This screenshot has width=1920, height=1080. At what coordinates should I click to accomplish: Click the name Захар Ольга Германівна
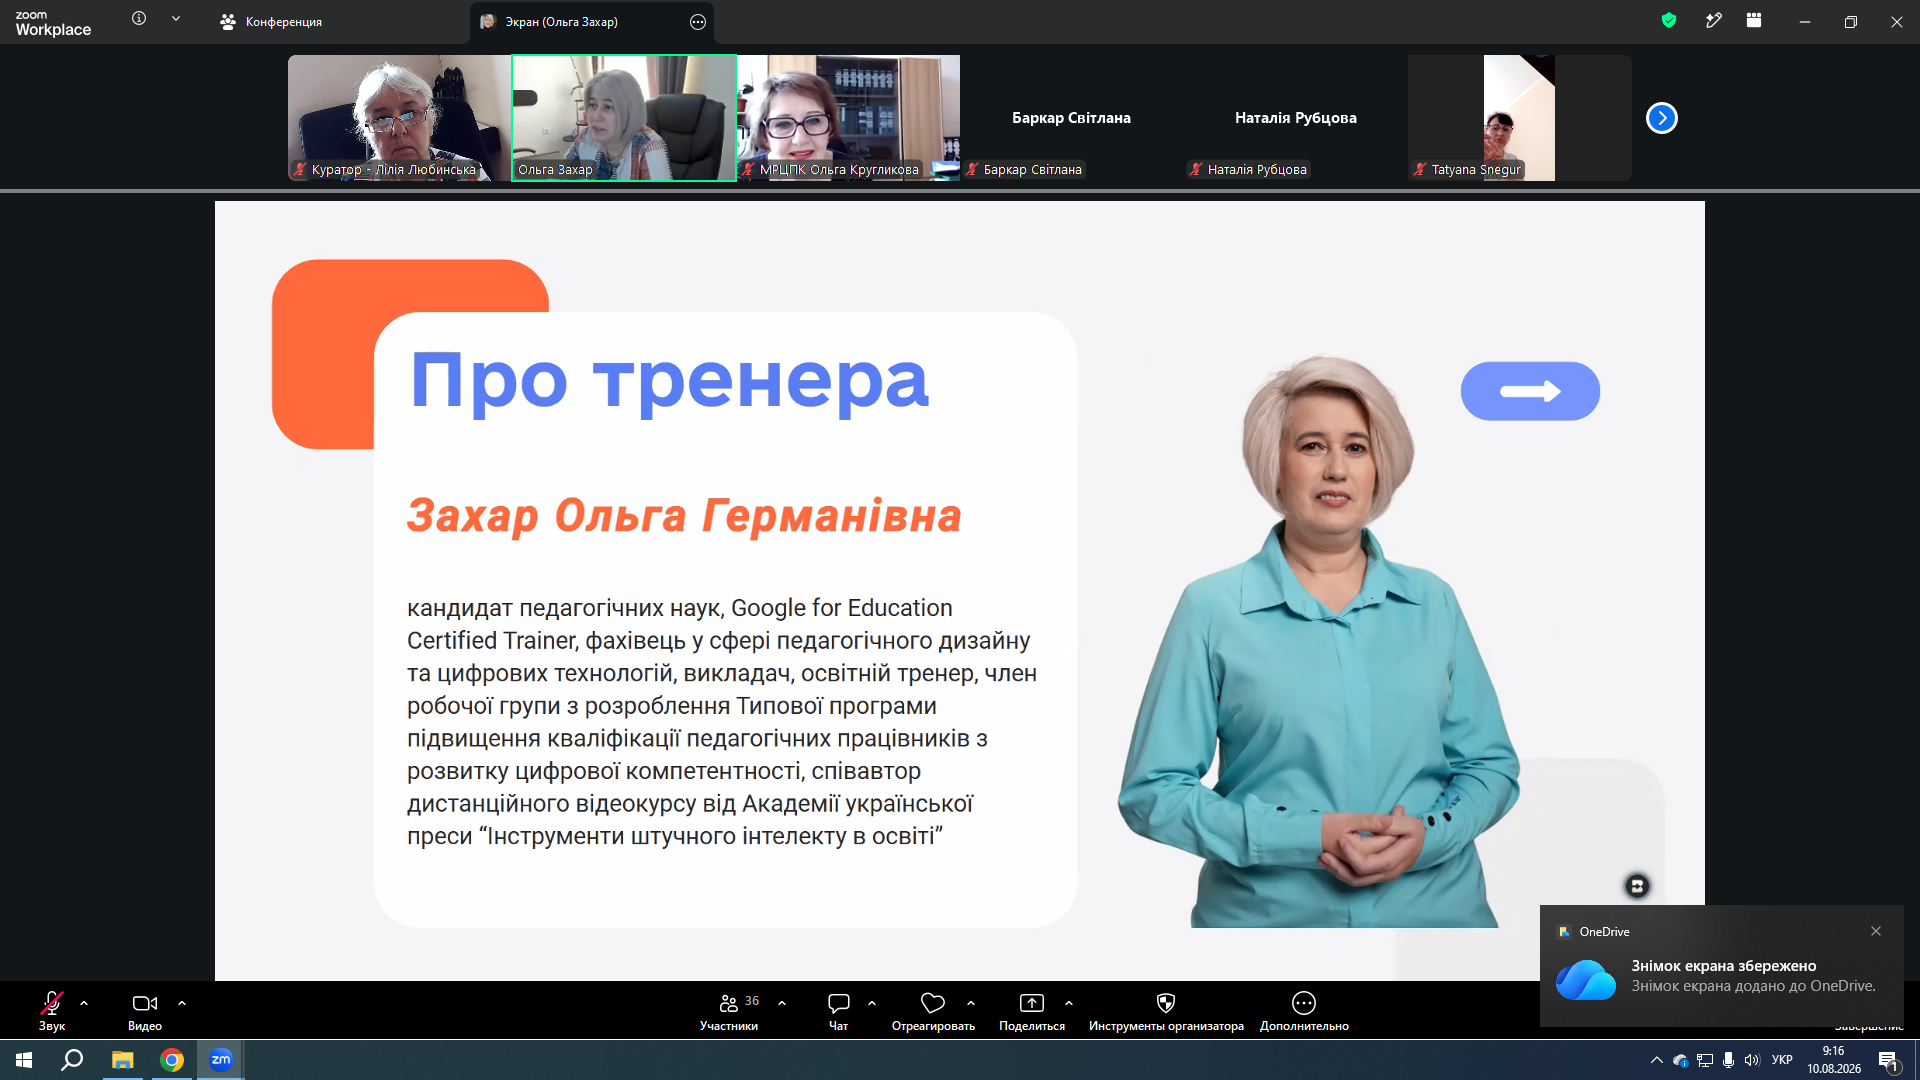[x=684, y=516]
